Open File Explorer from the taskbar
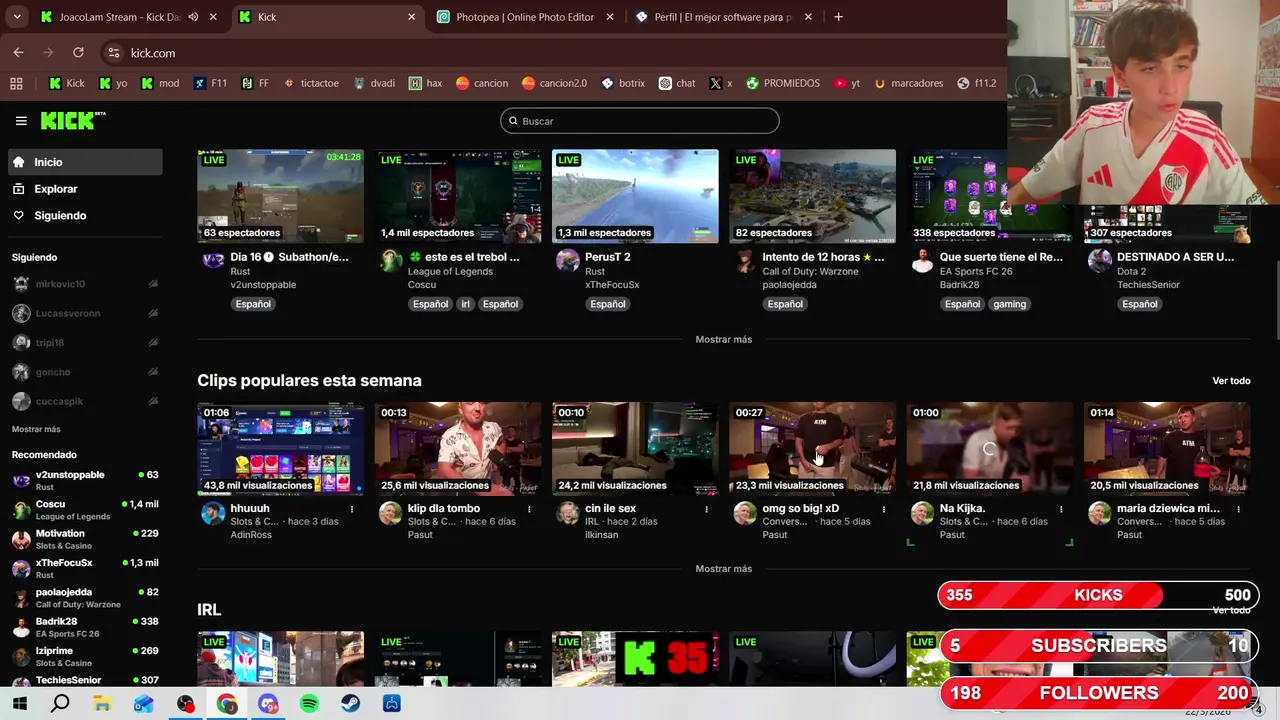Viewport: 1280px width, 720px height. 102,704
